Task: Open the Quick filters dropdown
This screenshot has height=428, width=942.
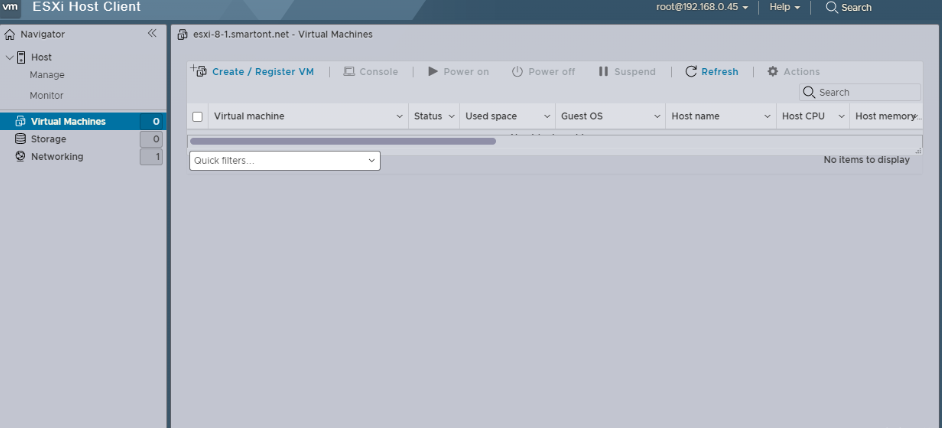Action: [285, 160]
